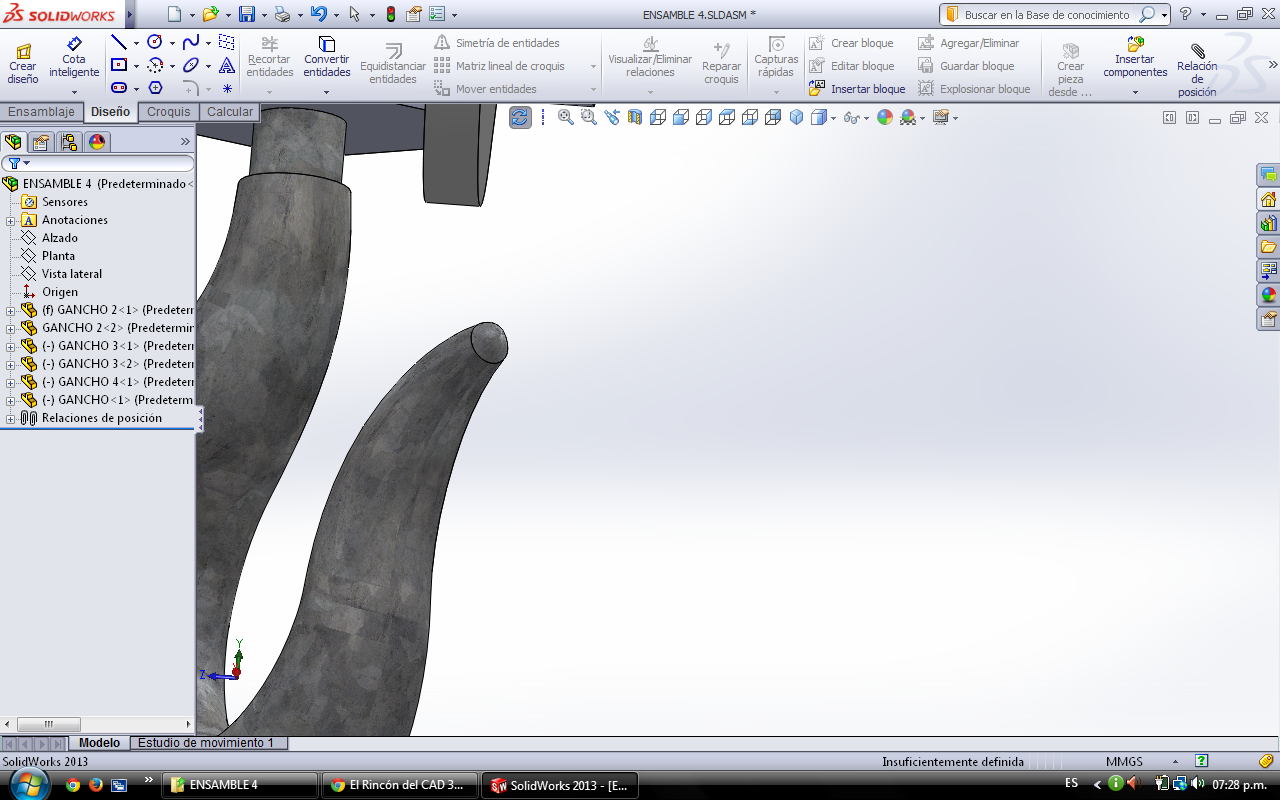Click the Print icon in top toolbar
The height and width of the screenshot is (800, 1280).
282,14
